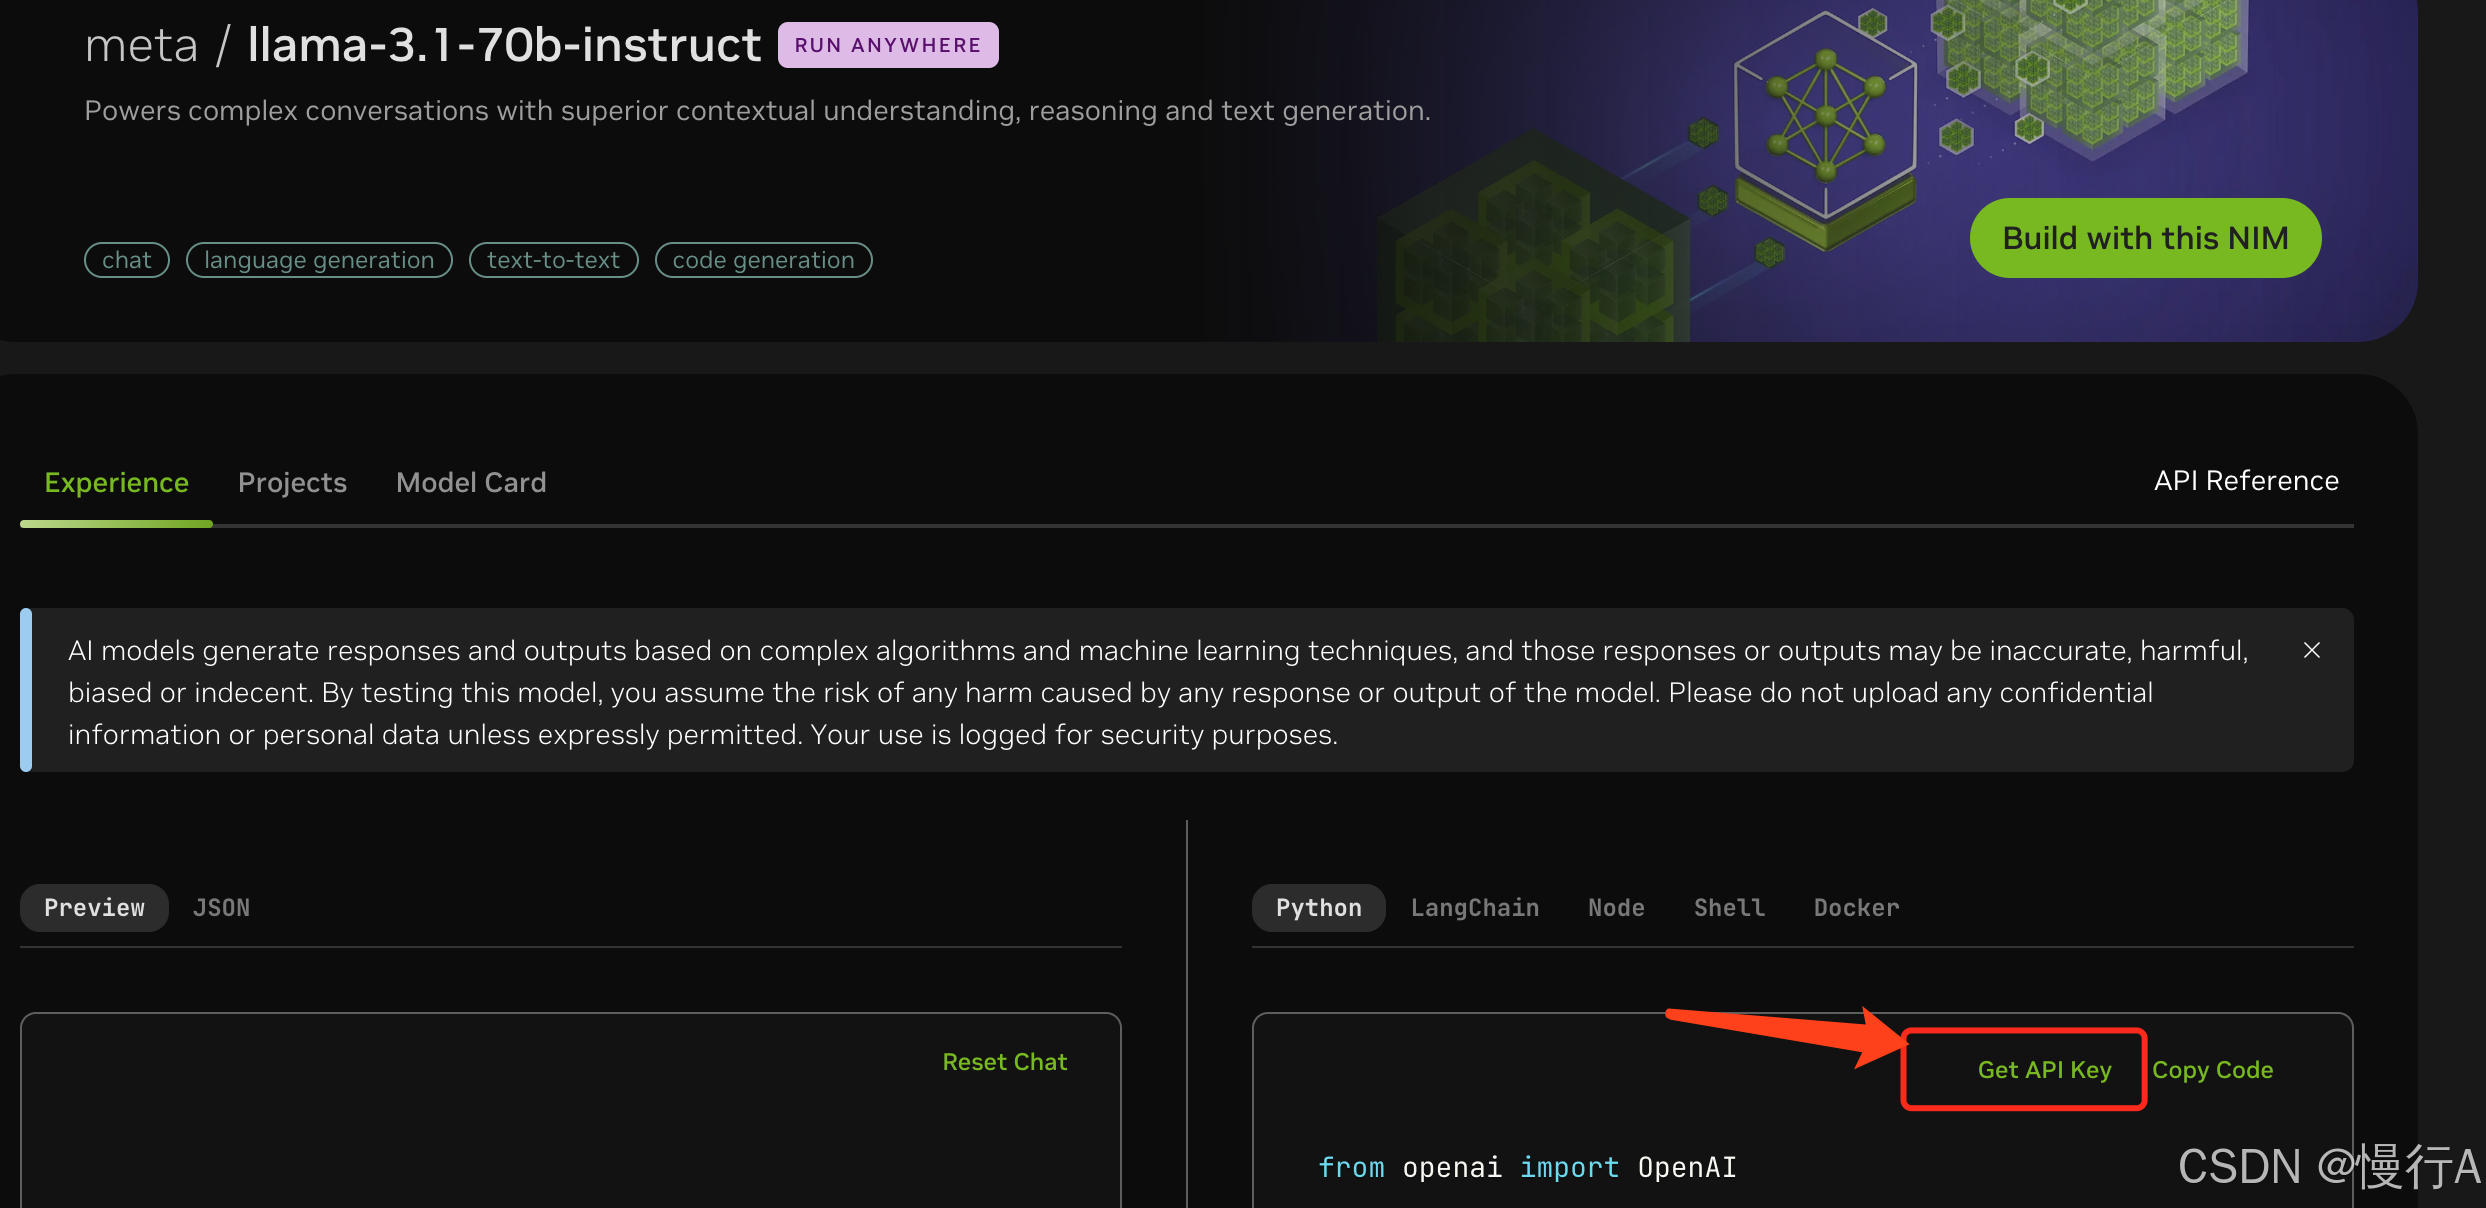The width and height of the screenshot is (2486, 1208).
Task: Switch to the Projects tab
Action: tap(291, 482)
